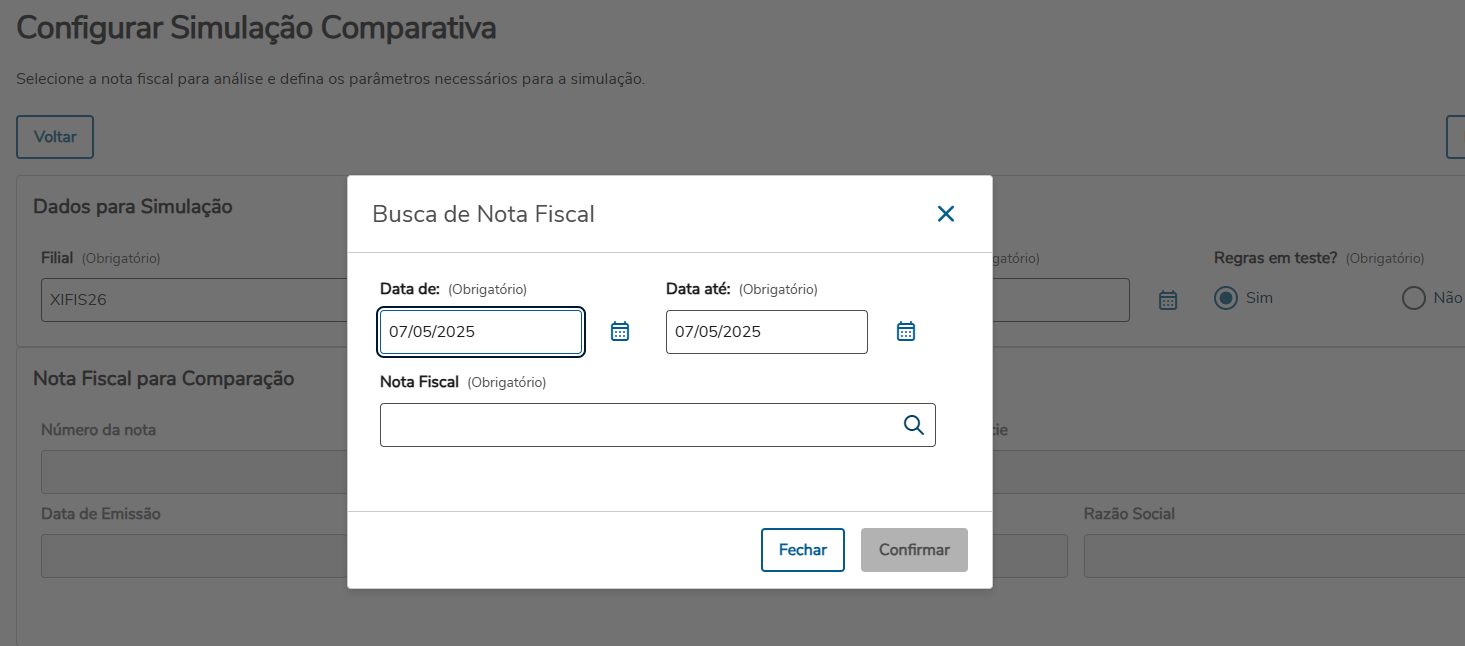The height and width of the screenshot is (646, 1465).
Task: Select the Sim radio option
Action: tap(1225, 298)
